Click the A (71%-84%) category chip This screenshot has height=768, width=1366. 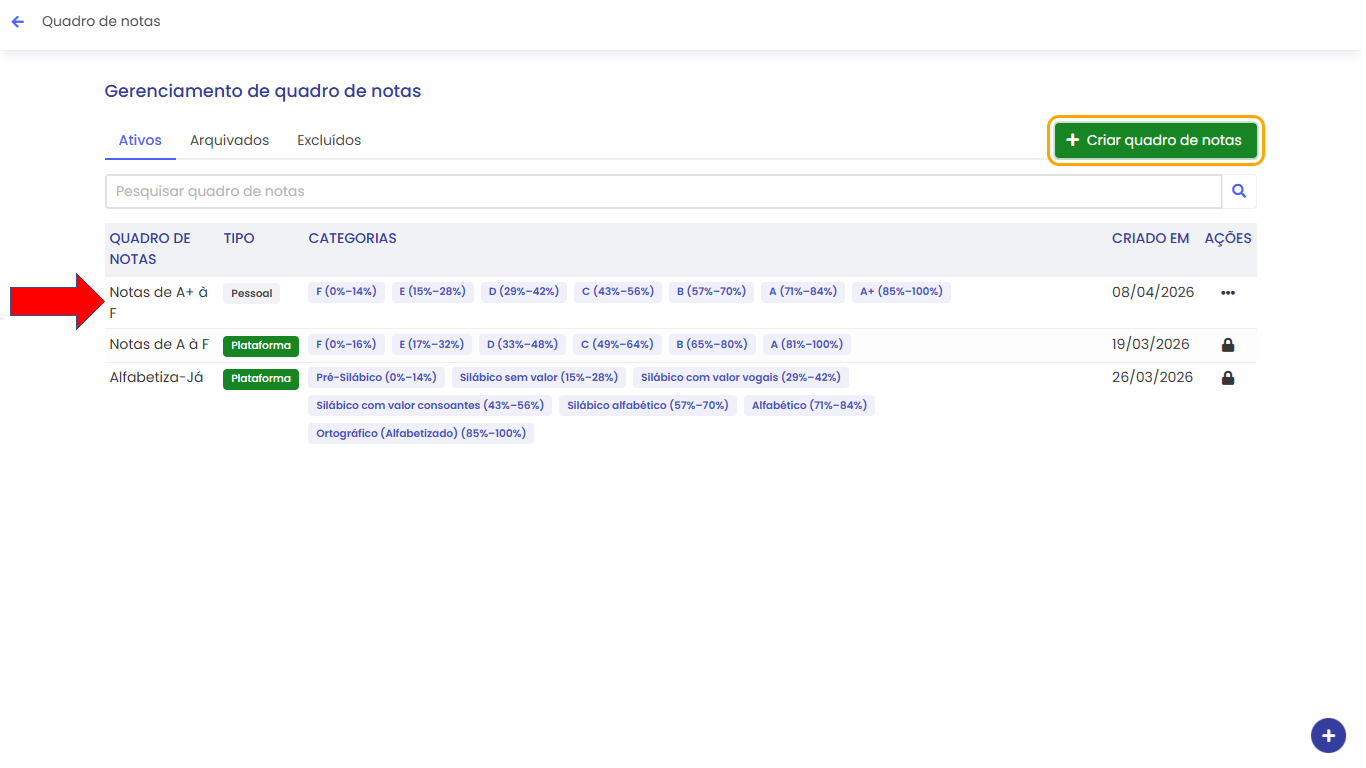coord(803,292)
